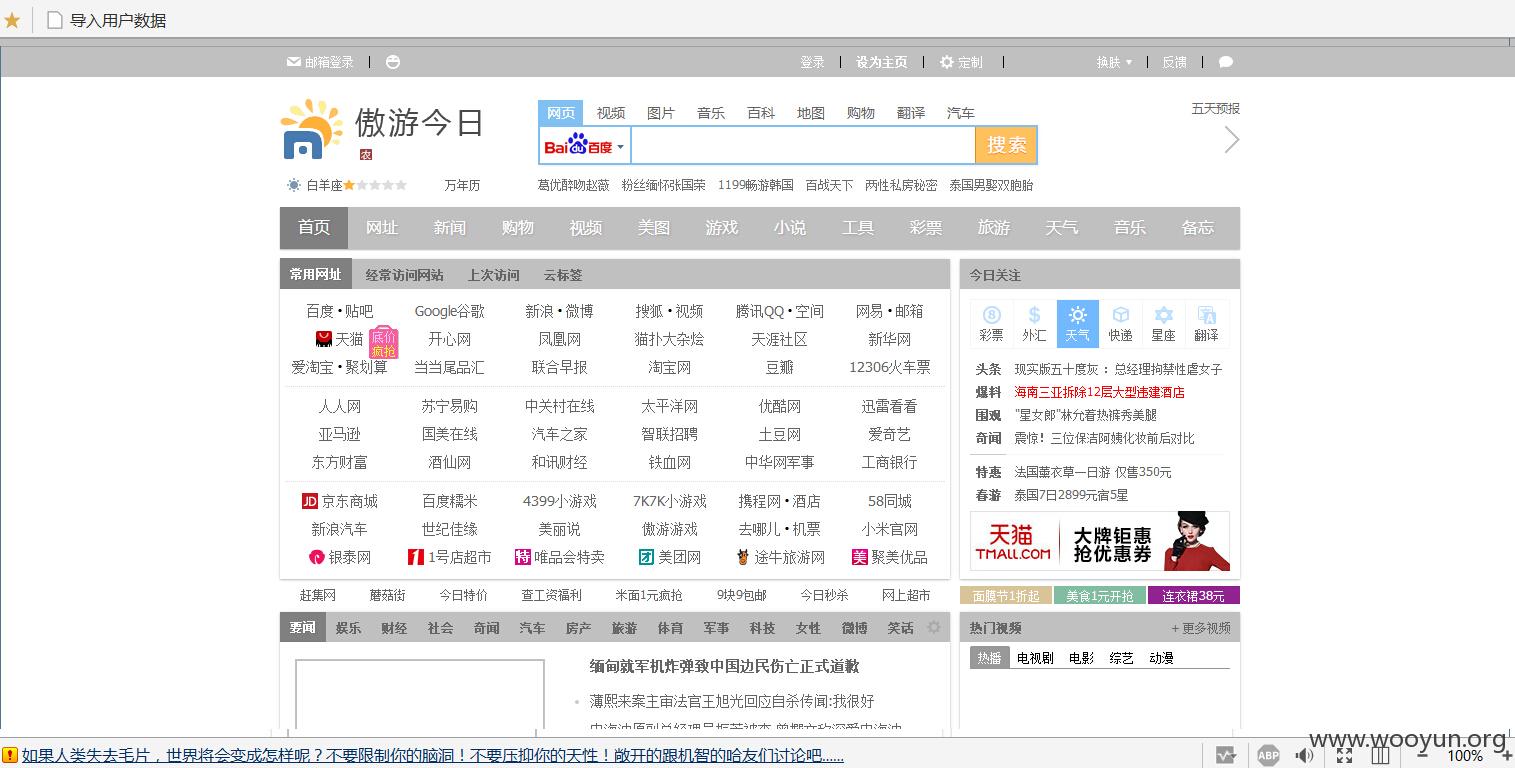Screen dimensions: 1515x768
Task: Click the news tab settings gear
Action: (934, 628)
